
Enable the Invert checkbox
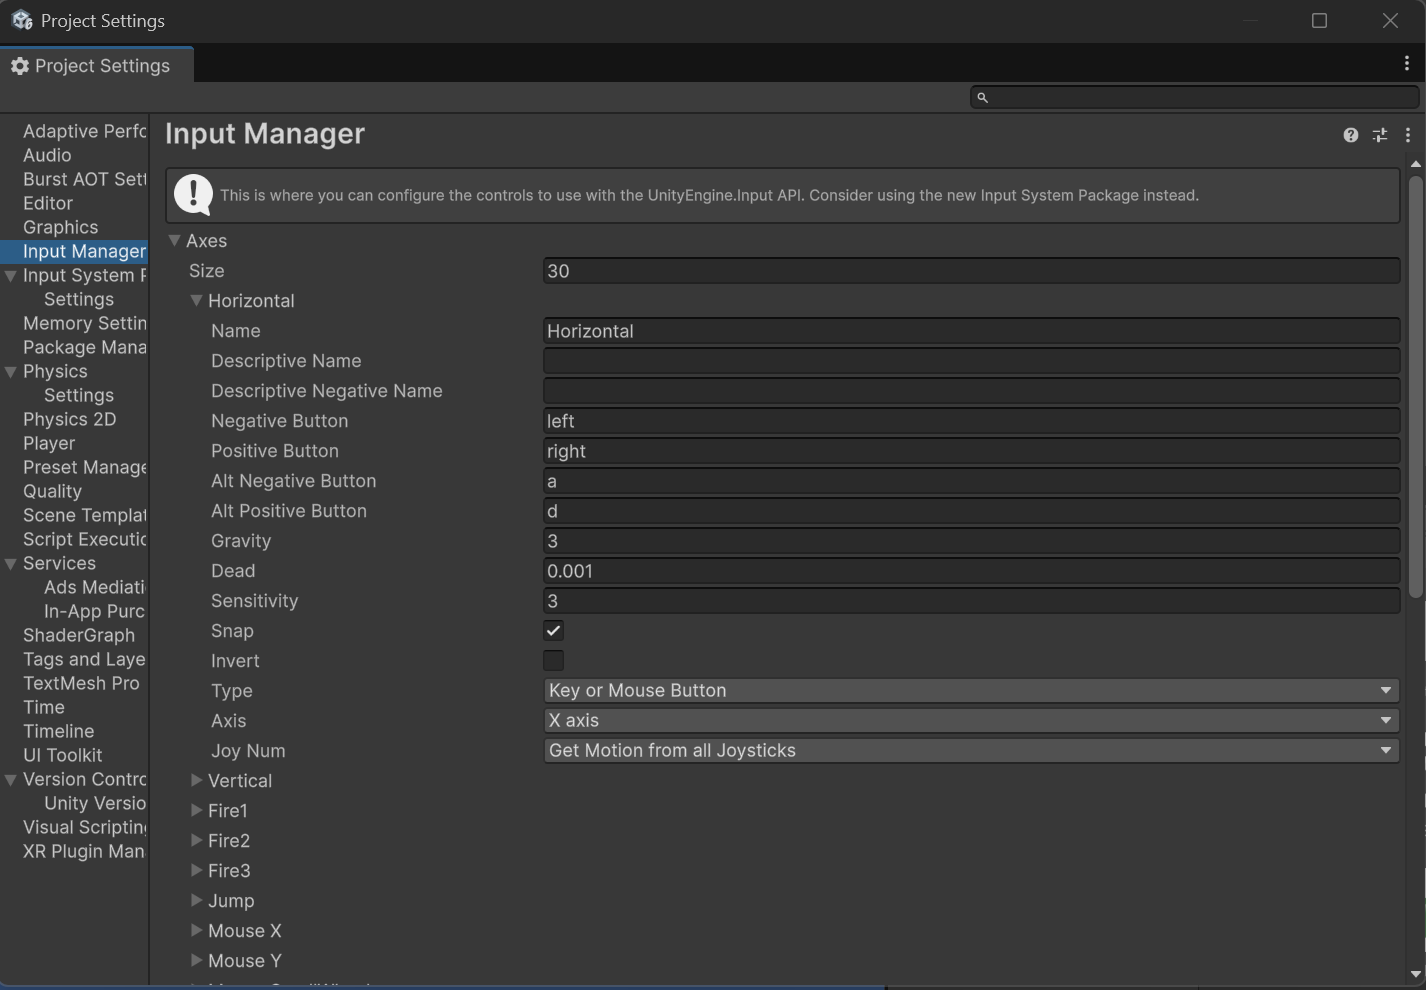tap(553, 661)
